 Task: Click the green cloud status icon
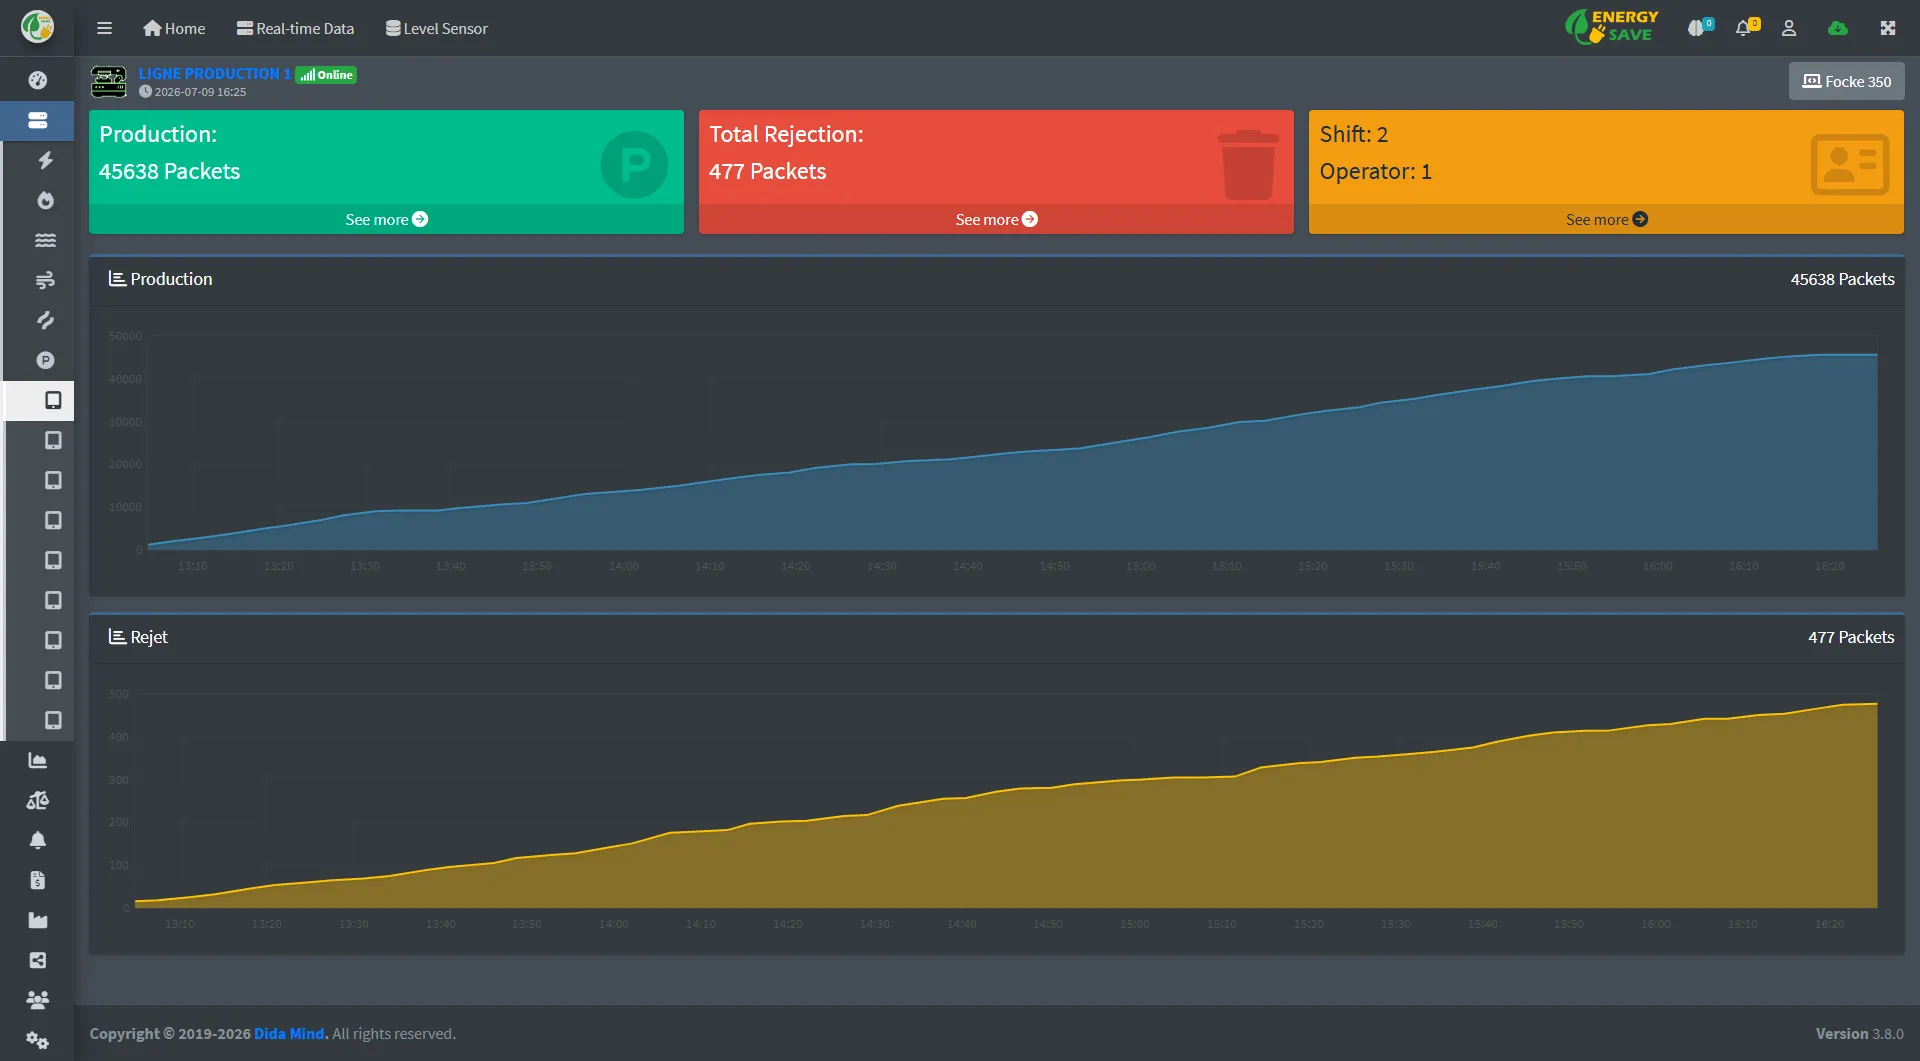point(1838,28)
